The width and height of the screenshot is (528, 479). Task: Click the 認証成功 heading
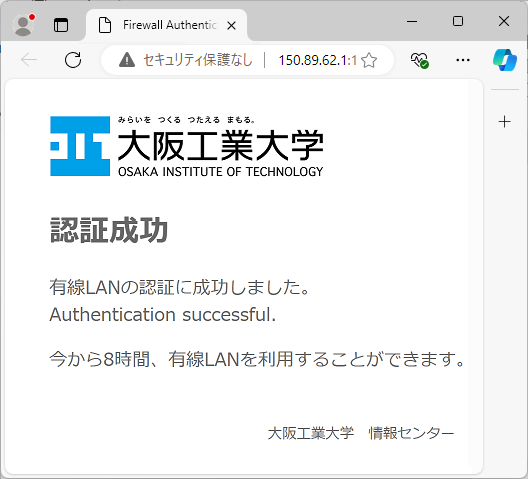(x=109, y=230)
